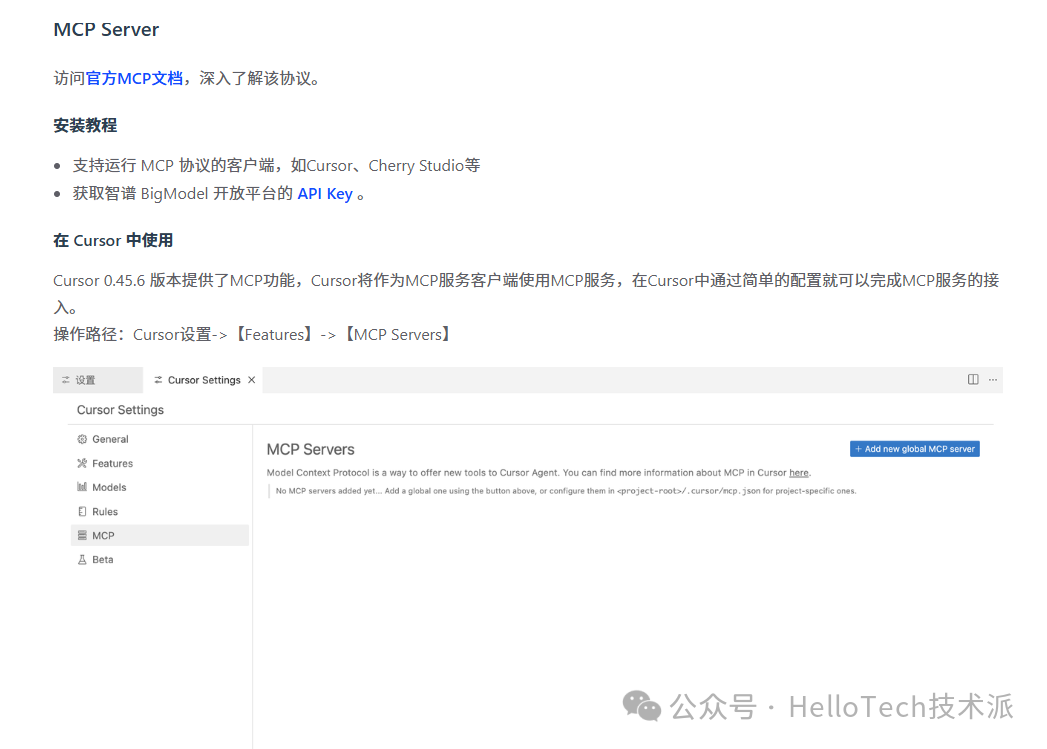Open the API Key link
The image size is (1047, 749).
325,193
